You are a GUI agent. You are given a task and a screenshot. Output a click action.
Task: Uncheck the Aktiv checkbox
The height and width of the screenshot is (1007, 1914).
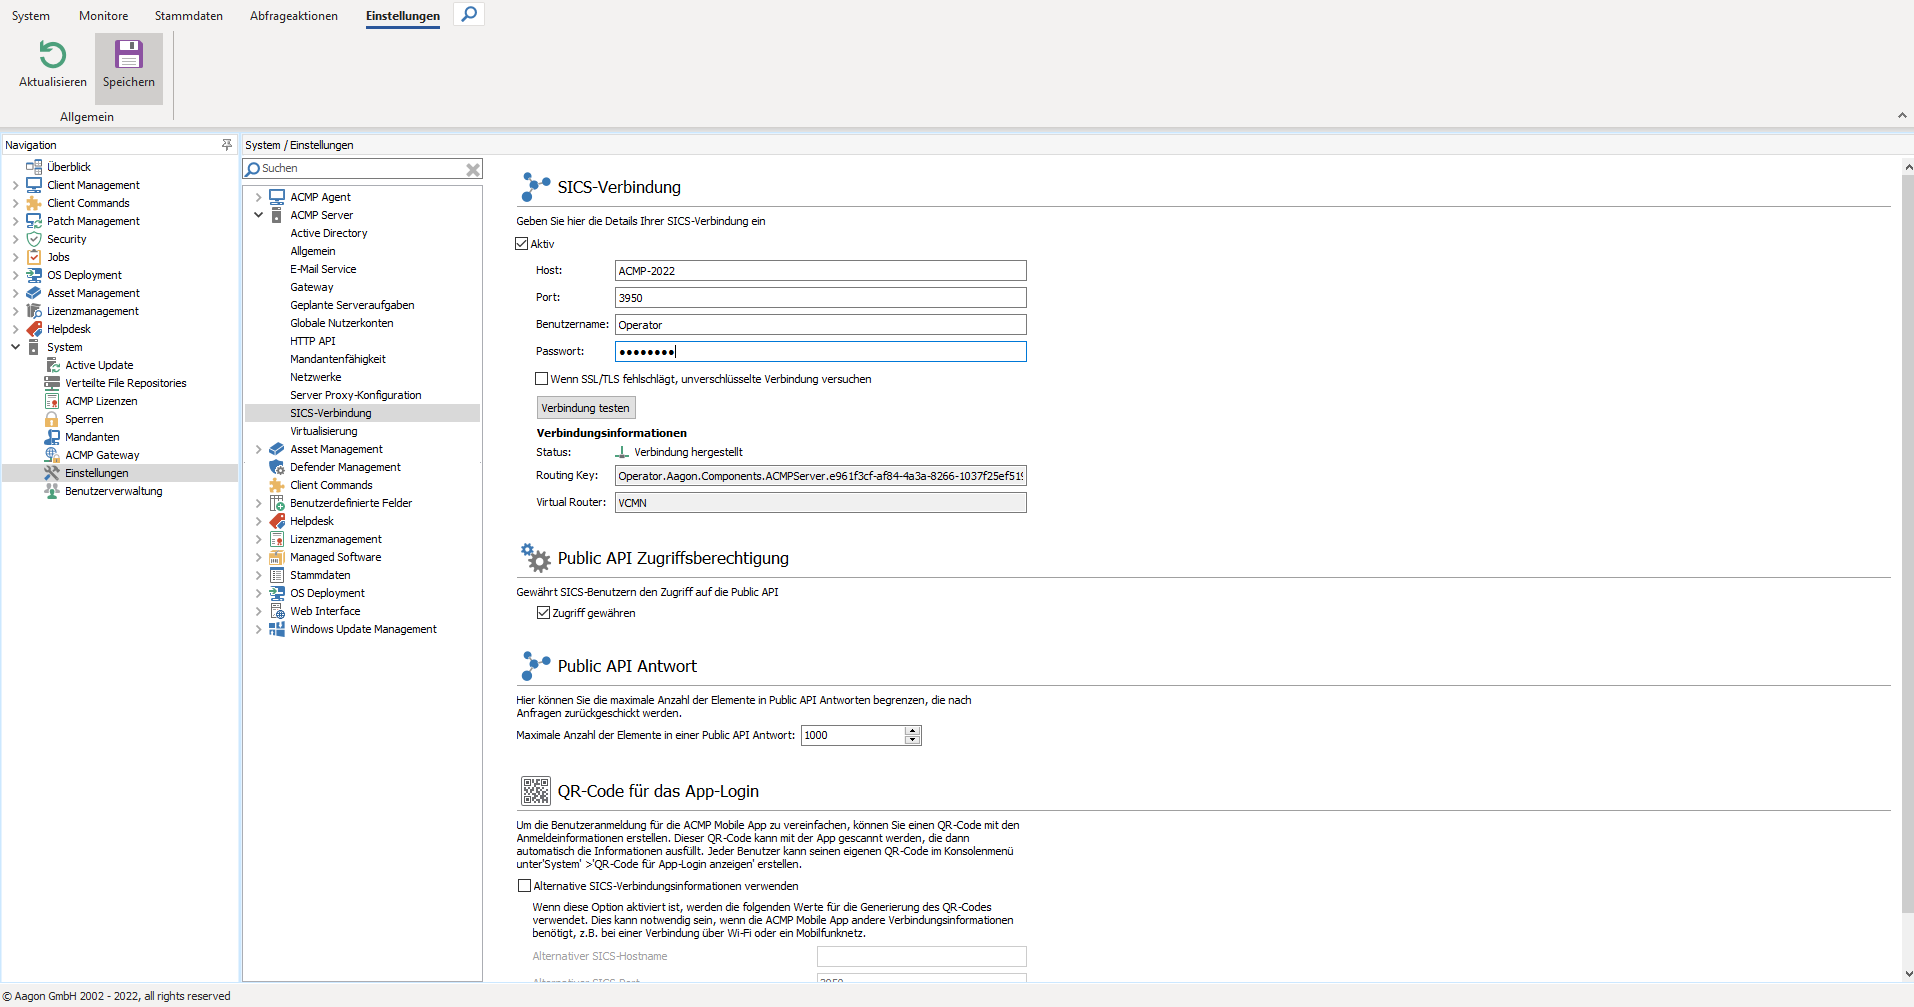[522, 244]
